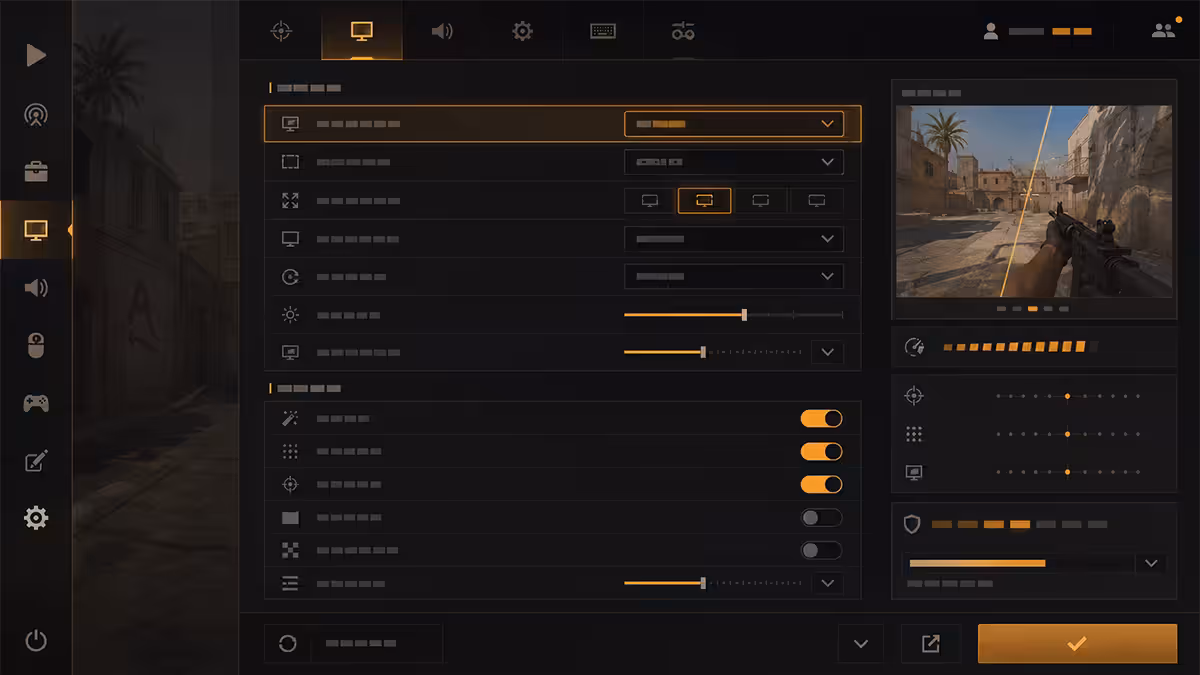The width and height of the screenshot is (1200, 675).
Task: Select the leftmost of the four display mode buttons
Action: click(650, 201)
